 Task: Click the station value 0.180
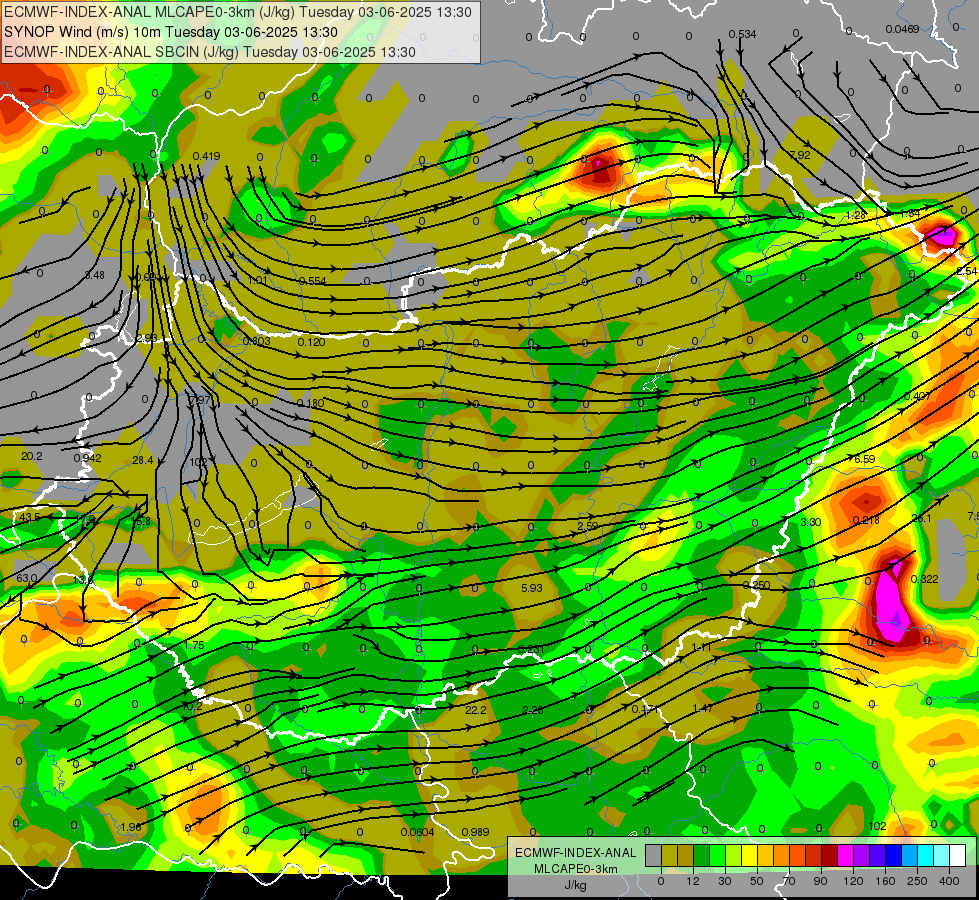click(310, 403)
